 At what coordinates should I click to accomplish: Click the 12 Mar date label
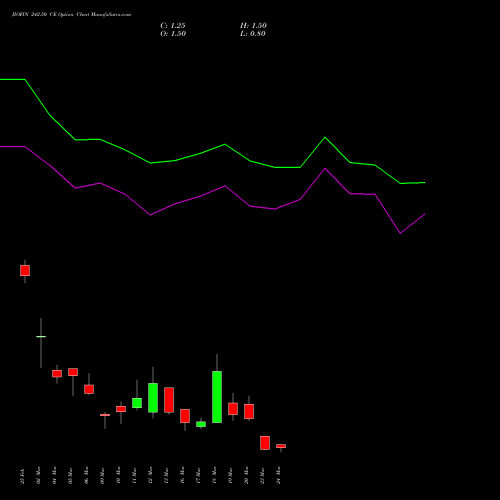[x=150, y=475]
